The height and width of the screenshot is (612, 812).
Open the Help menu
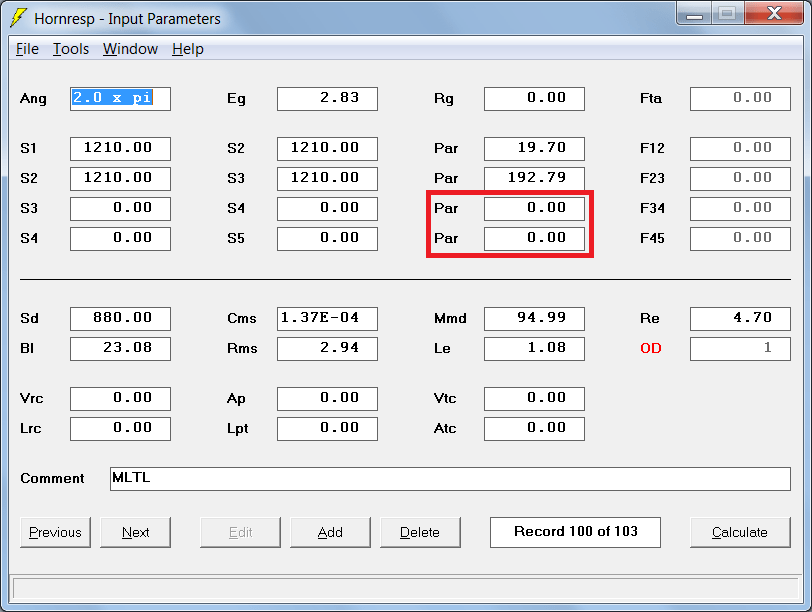tap(187, 49)
